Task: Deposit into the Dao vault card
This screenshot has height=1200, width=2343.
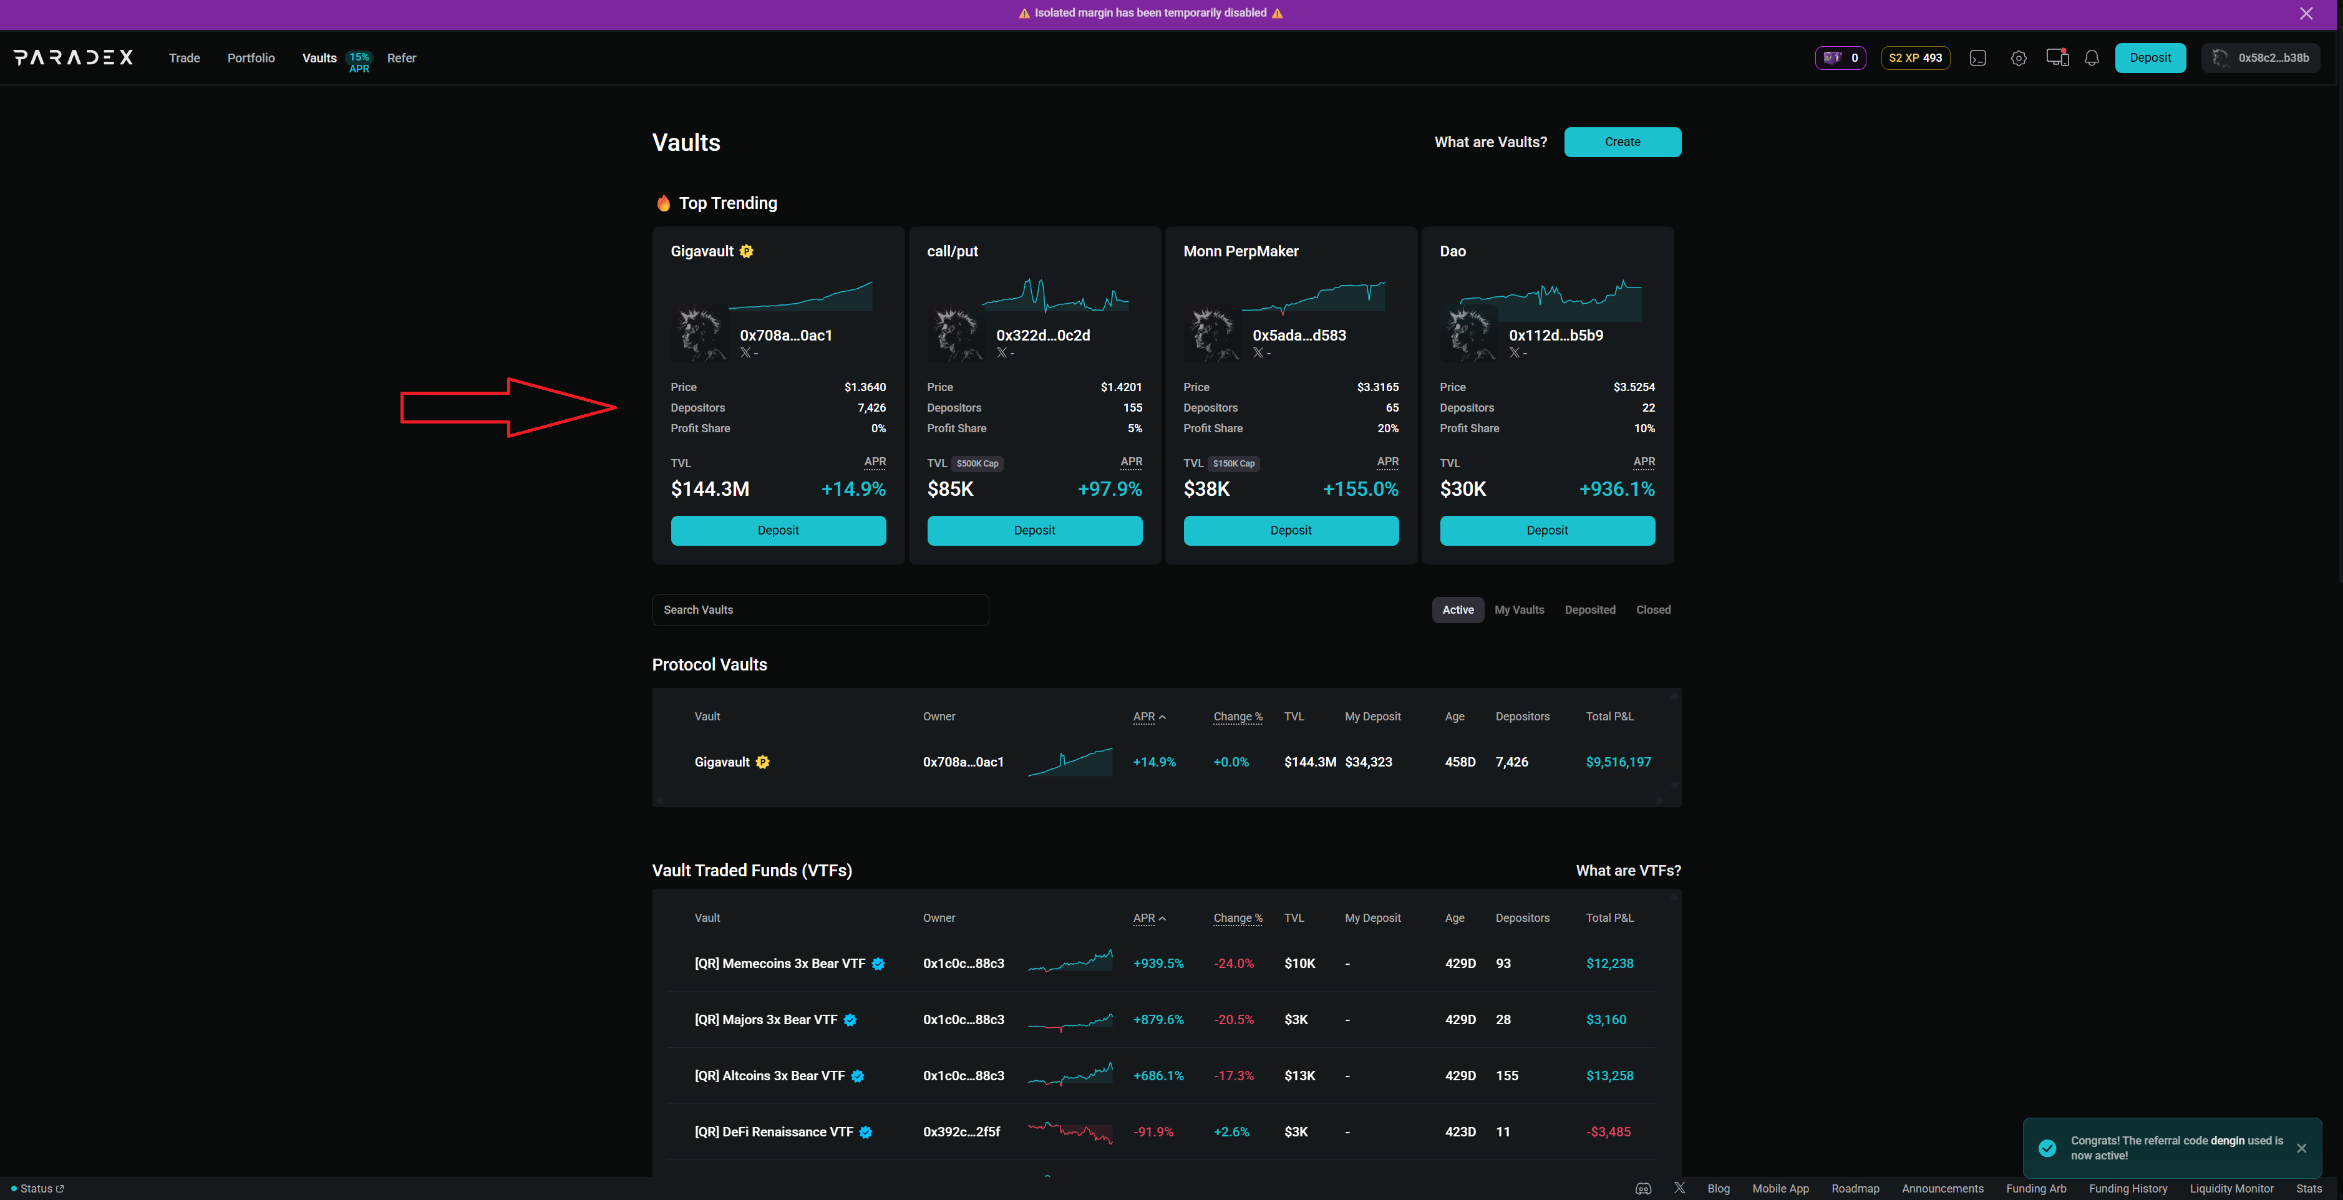Action: click(x=1546, y=531)
